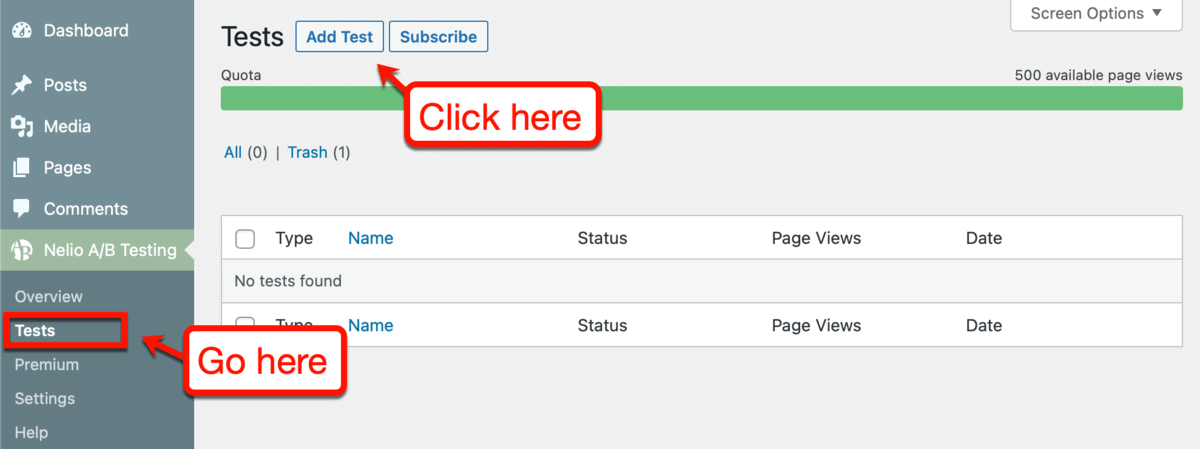The width and height of the screenshot is (1200, 449).
Task: Click the Add Test button
Action: (340, 37)
